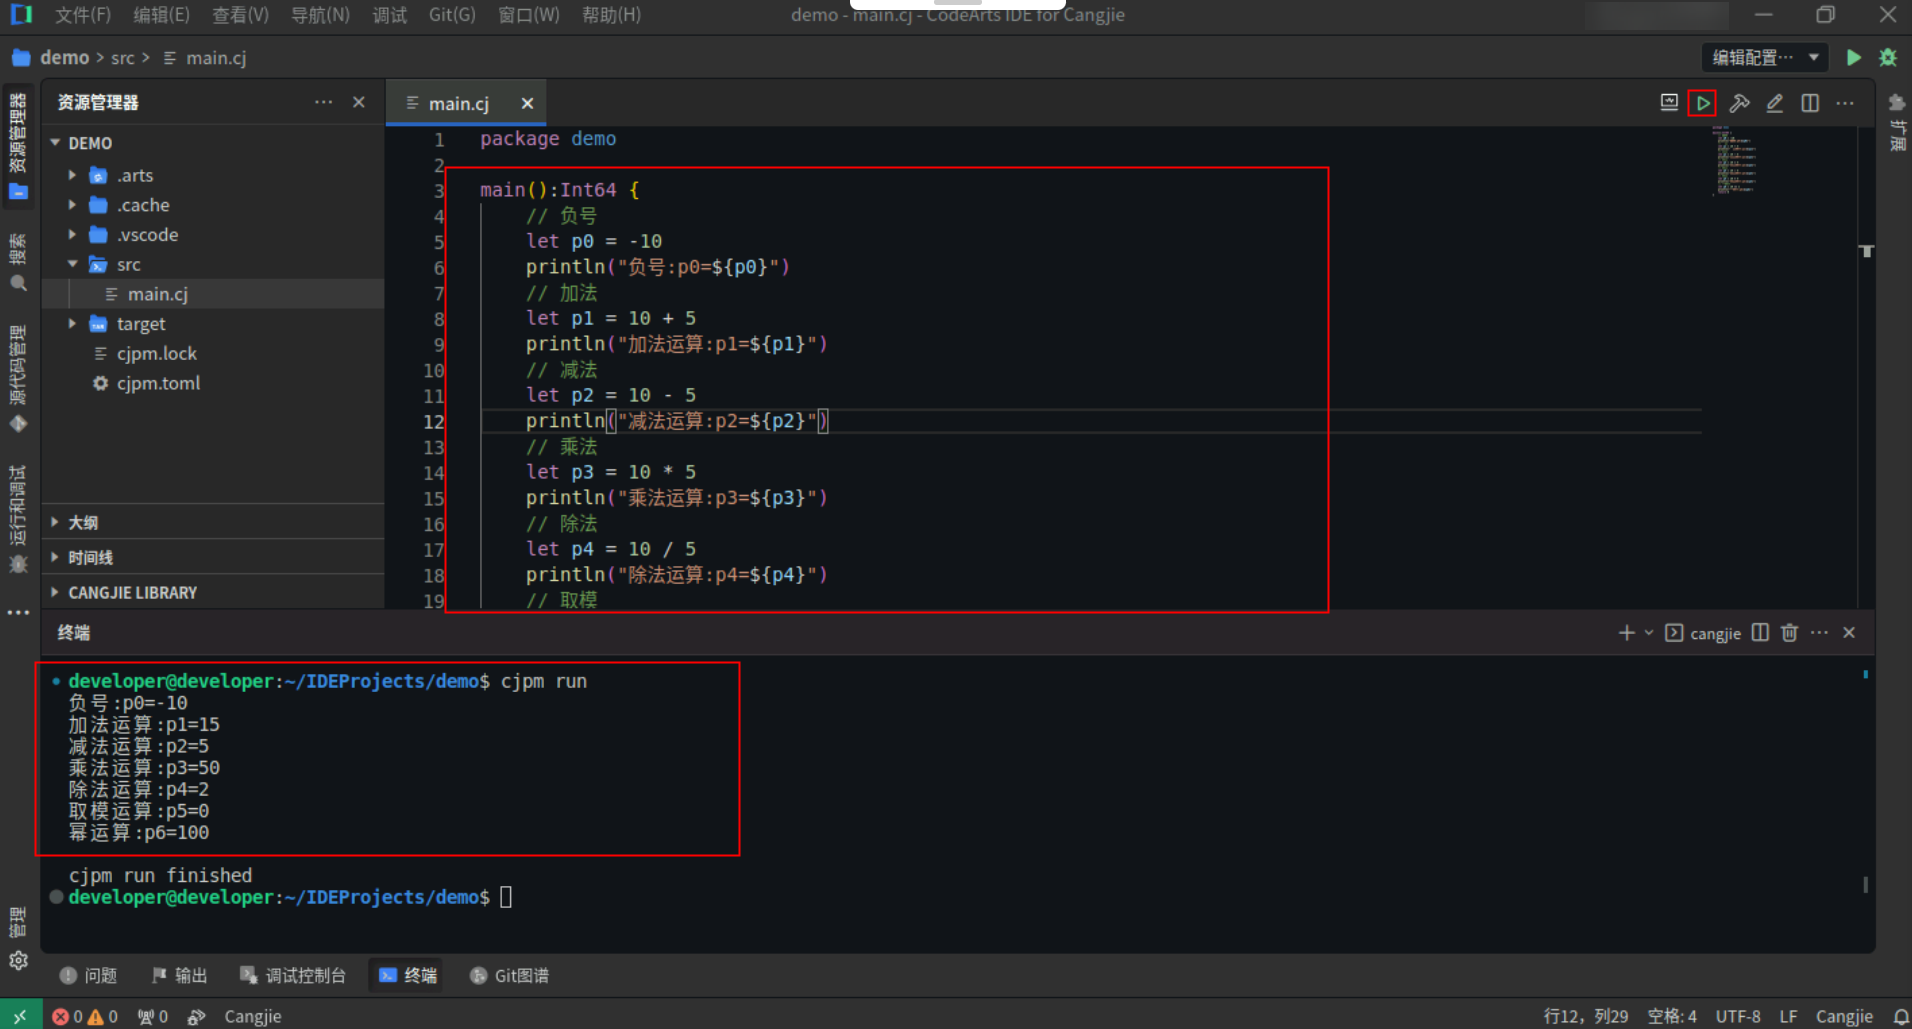Open the 编辑(E) menu
The image size is (1912, 1029).
tap(161, 15)
